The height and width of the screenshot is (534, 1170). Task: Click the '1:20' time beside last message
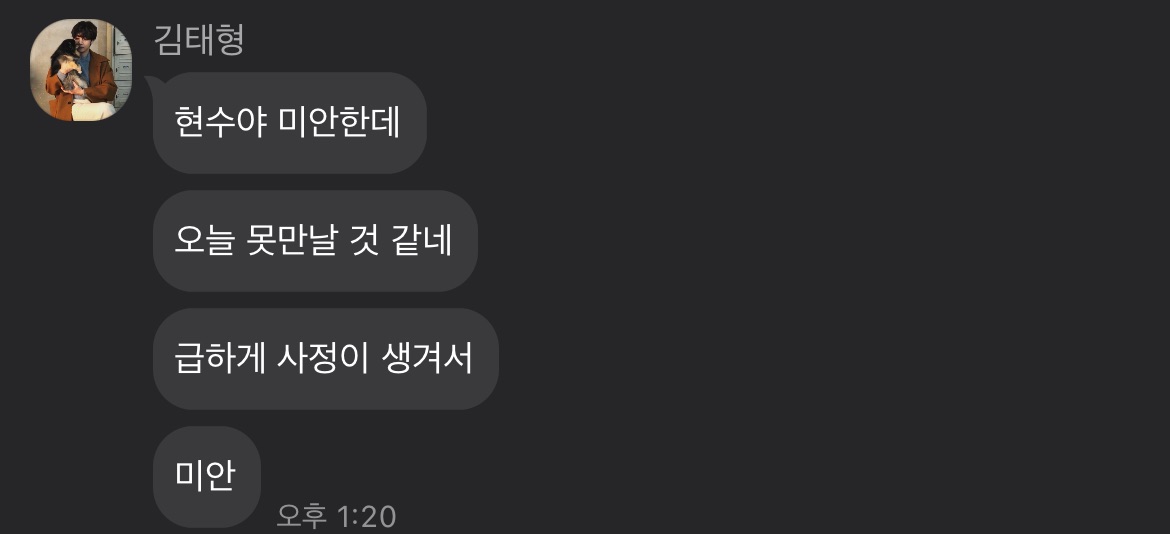(x=366, y=516)
